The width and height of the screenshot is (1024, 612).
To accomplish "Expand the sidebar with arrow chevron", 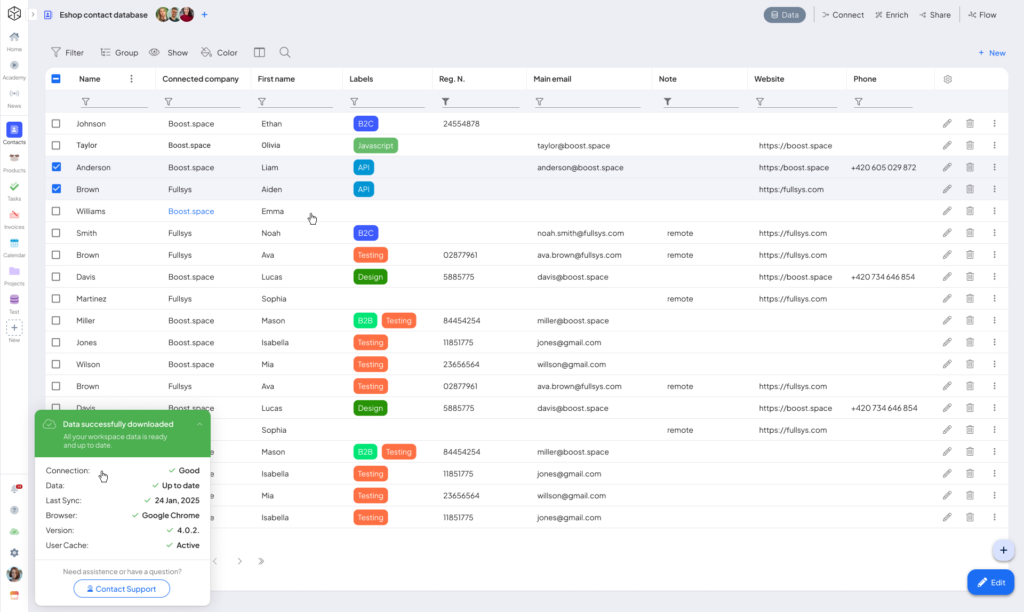I will click(x=33, y=15).
